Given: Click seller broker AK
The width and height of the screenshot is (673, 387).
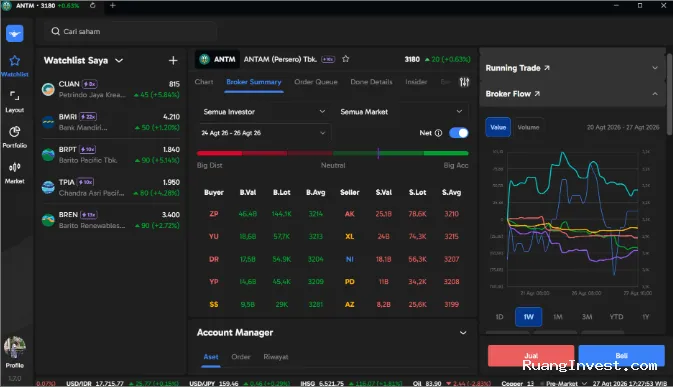Looking at the screenshot, I should coord(349,214).
